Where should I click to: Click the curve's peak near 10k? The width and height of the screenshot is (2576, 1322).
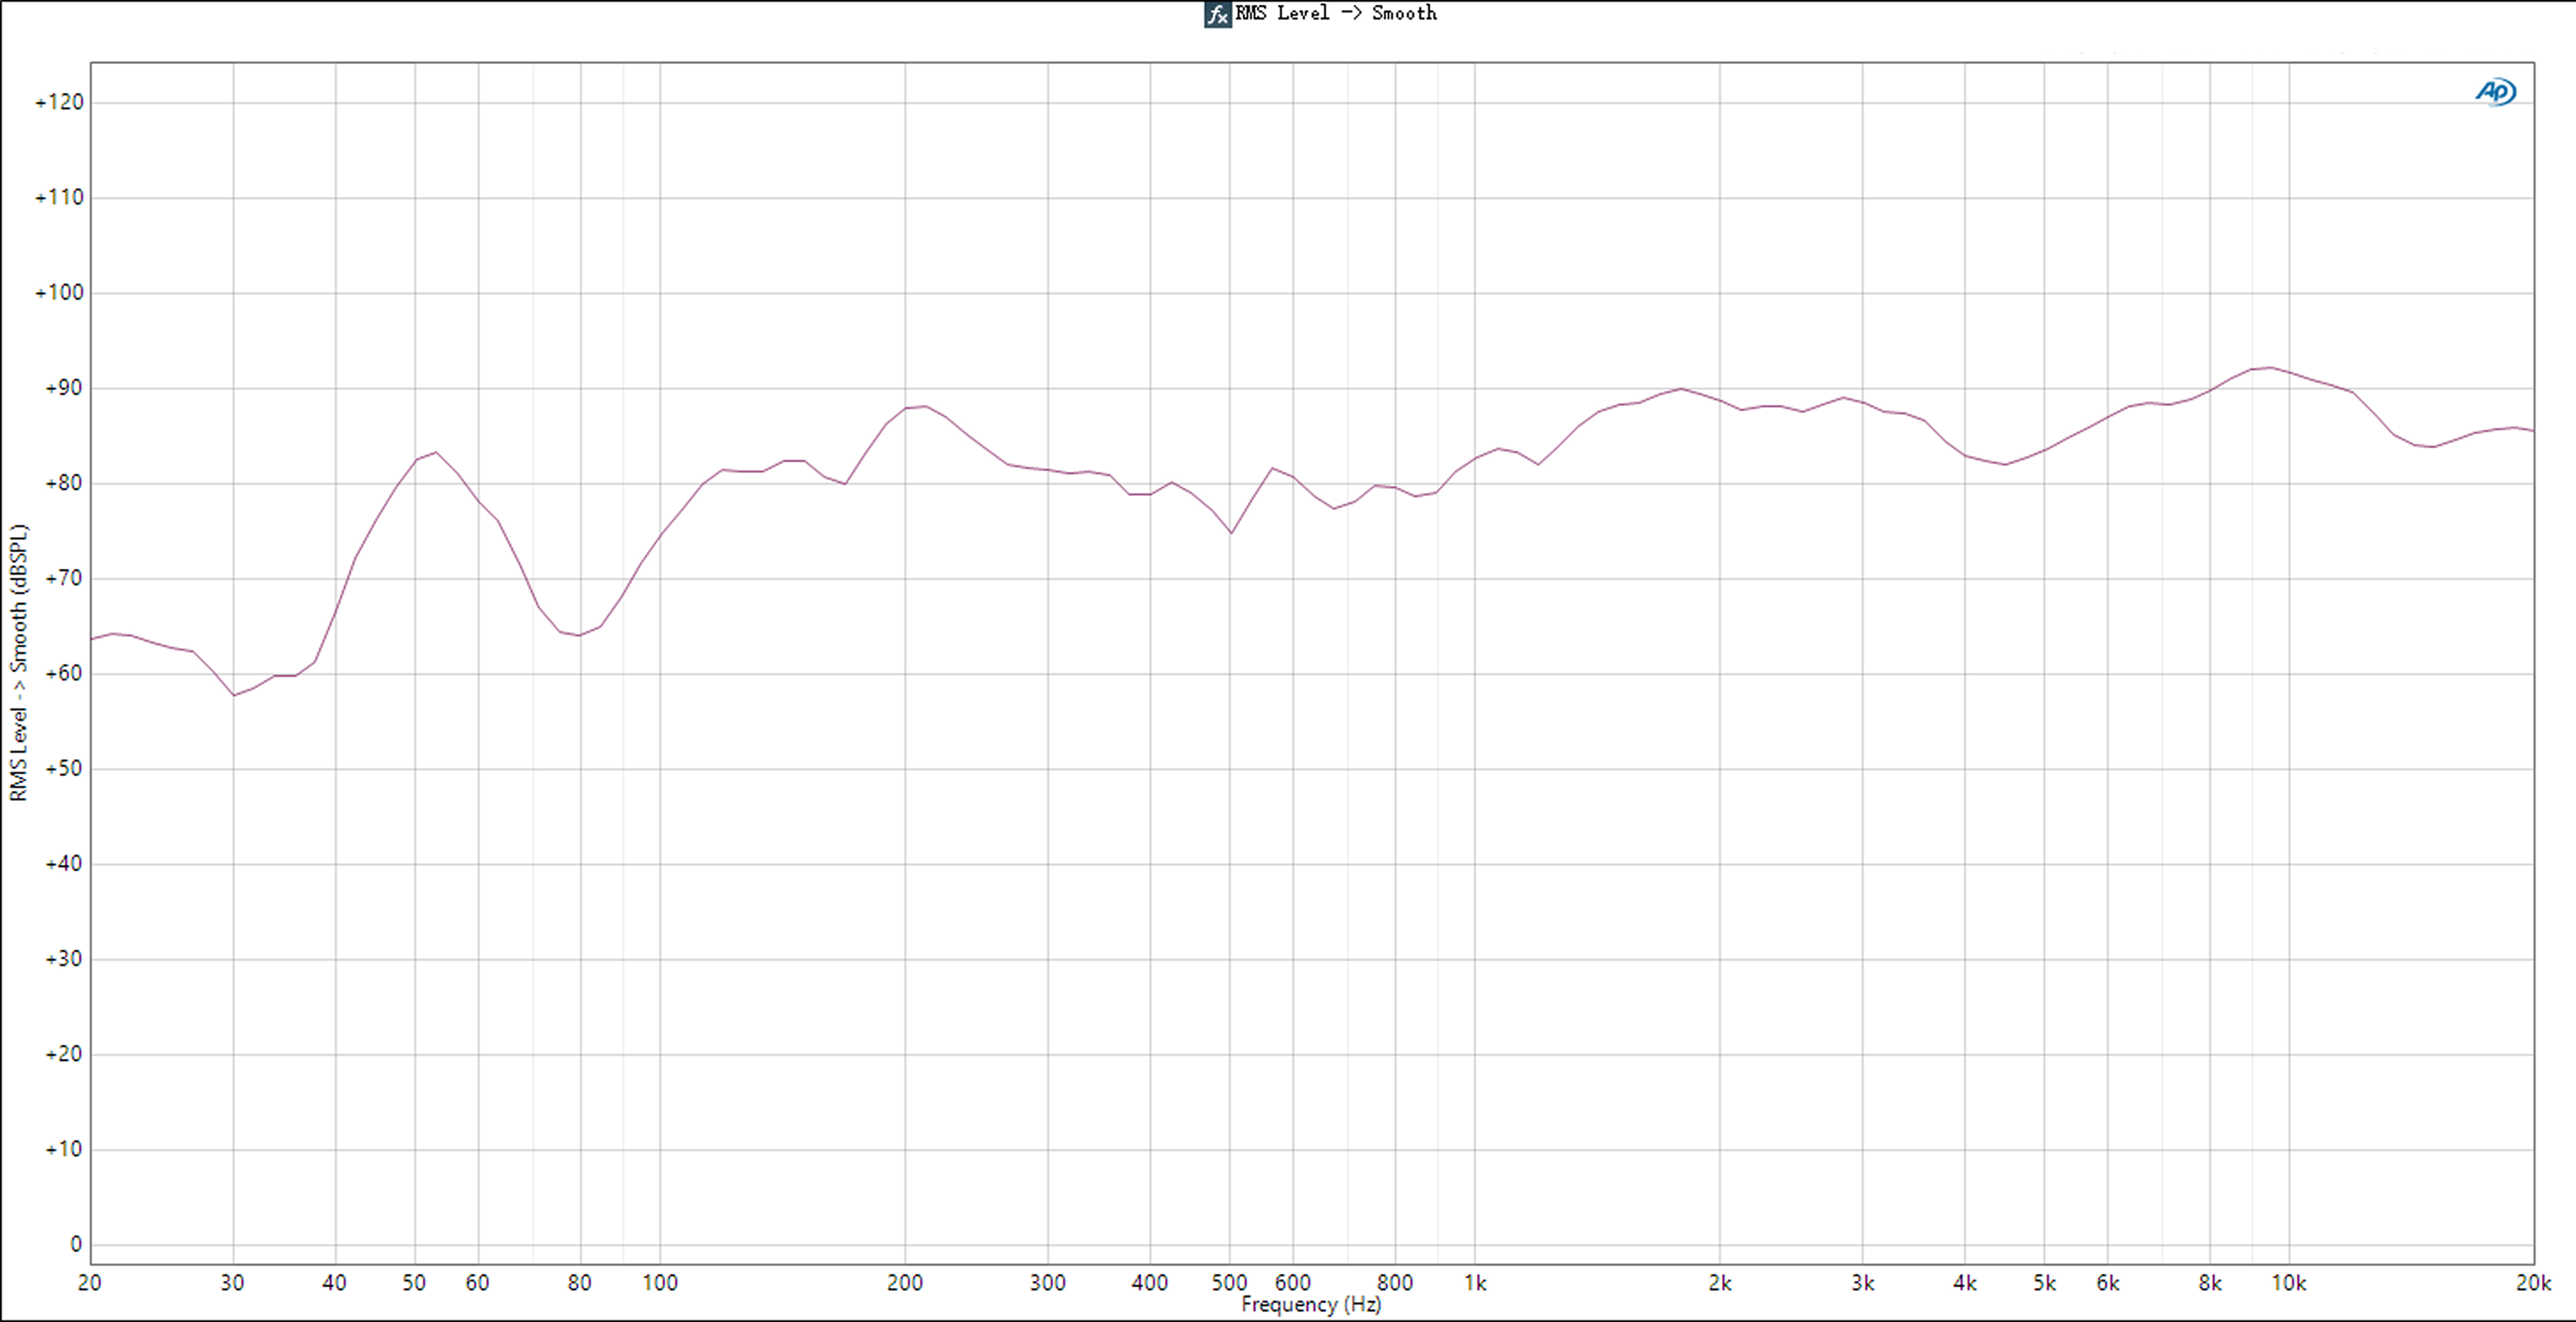(x=2271, y=368)
